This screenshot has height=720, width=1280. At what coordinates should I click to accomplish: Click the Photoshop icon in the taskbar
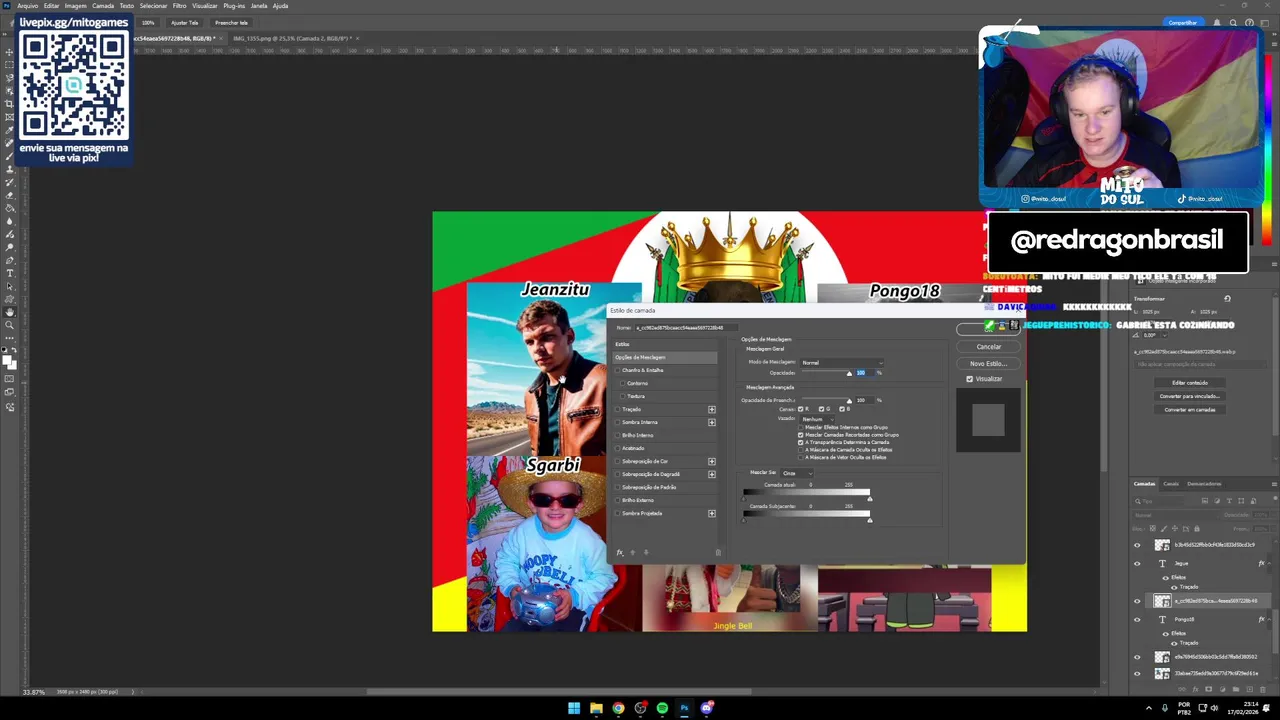(x=684, y=708)
